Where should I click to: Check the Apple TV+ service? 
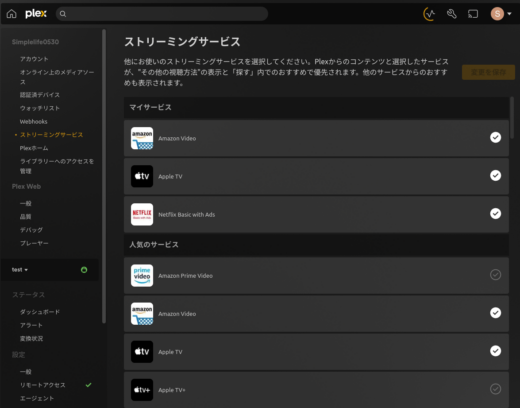496,389
